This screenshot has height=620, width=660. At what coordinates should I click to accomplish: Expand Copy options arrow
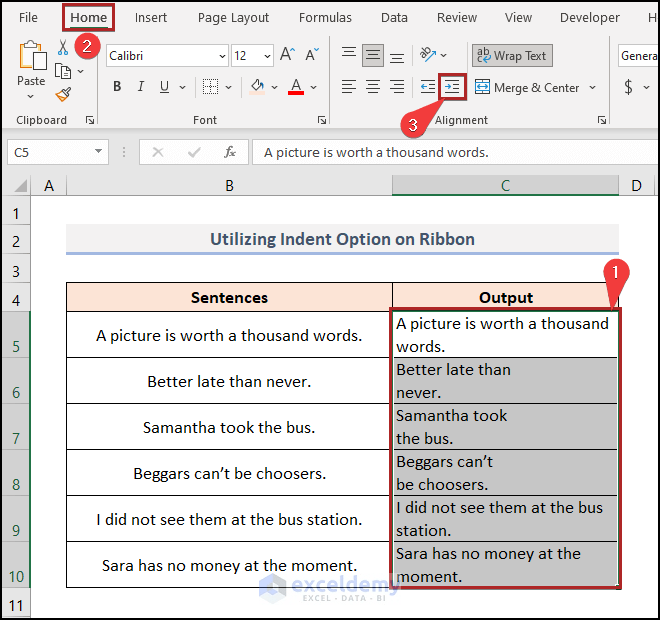tap(80, 72)
